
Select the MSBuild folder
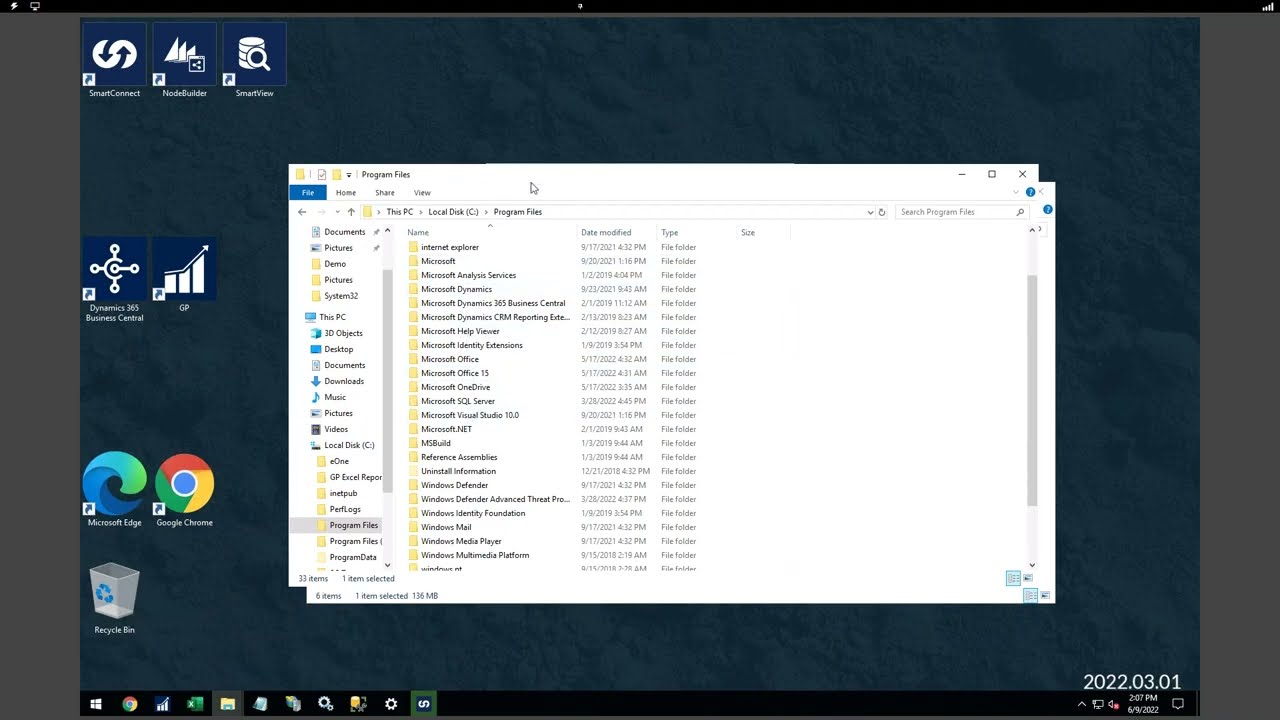436,443
